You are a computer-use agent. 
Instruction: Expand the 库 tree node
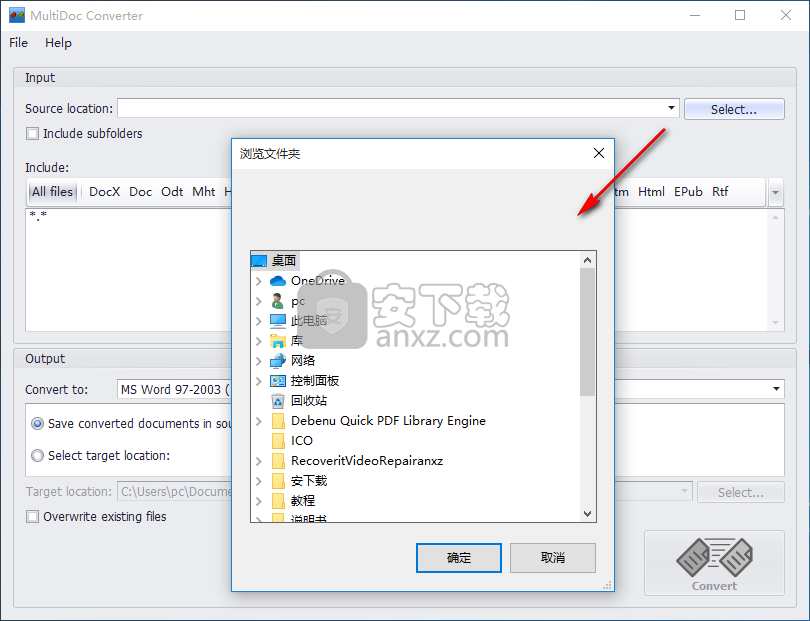(259, 341)
